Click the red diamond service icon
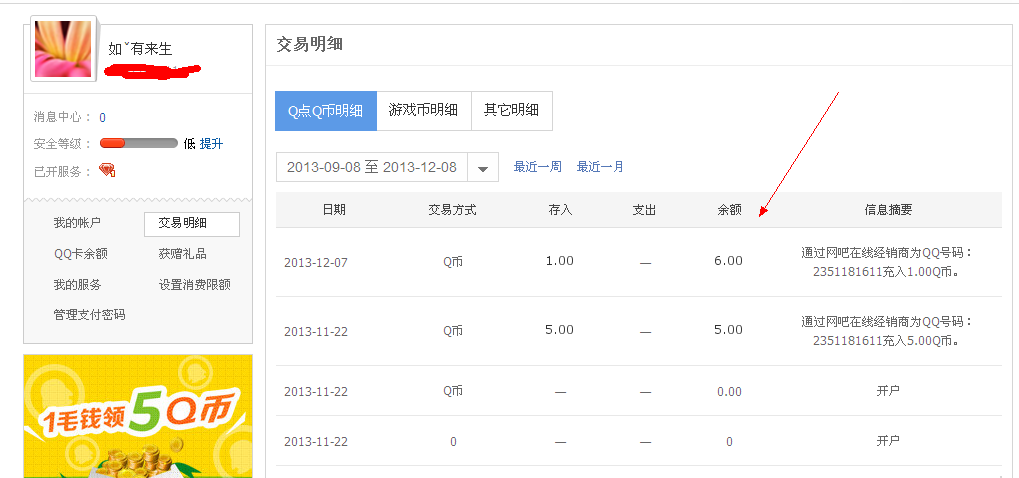The width and height of the screenshot is (1019, 478). (x=107, y=171)
